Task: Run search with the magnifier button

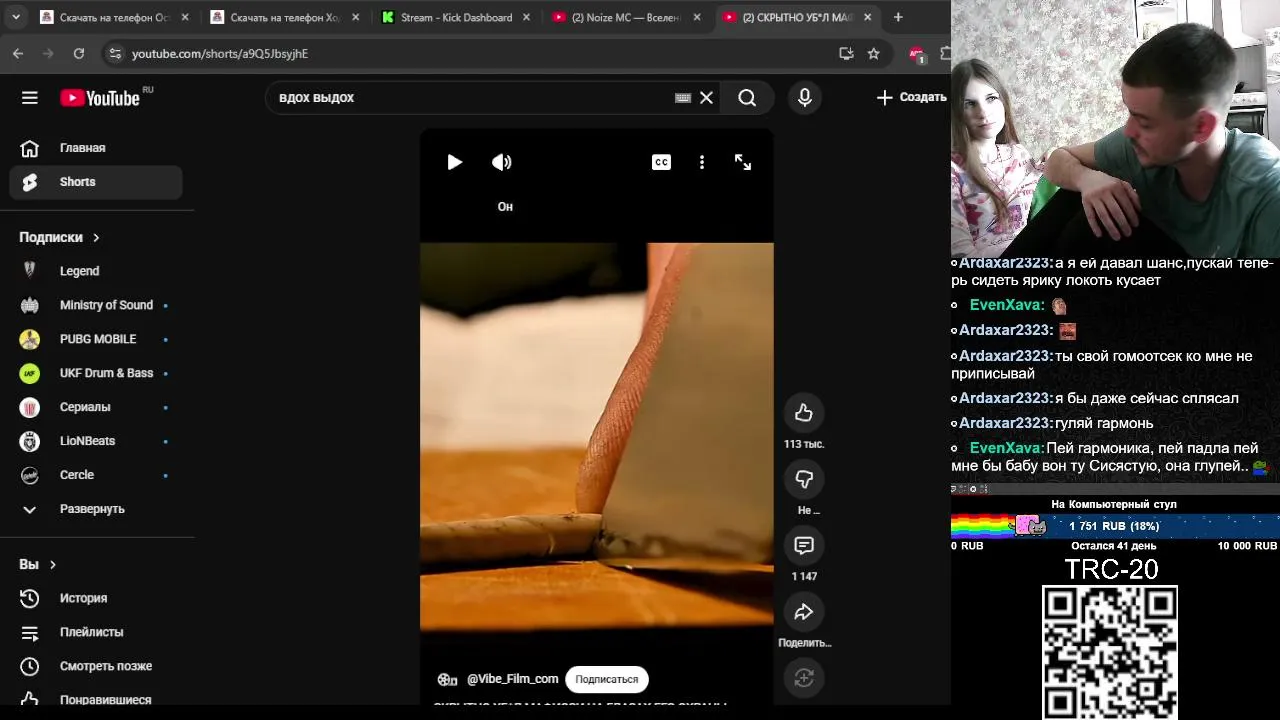Action: (x=747, y=97)
